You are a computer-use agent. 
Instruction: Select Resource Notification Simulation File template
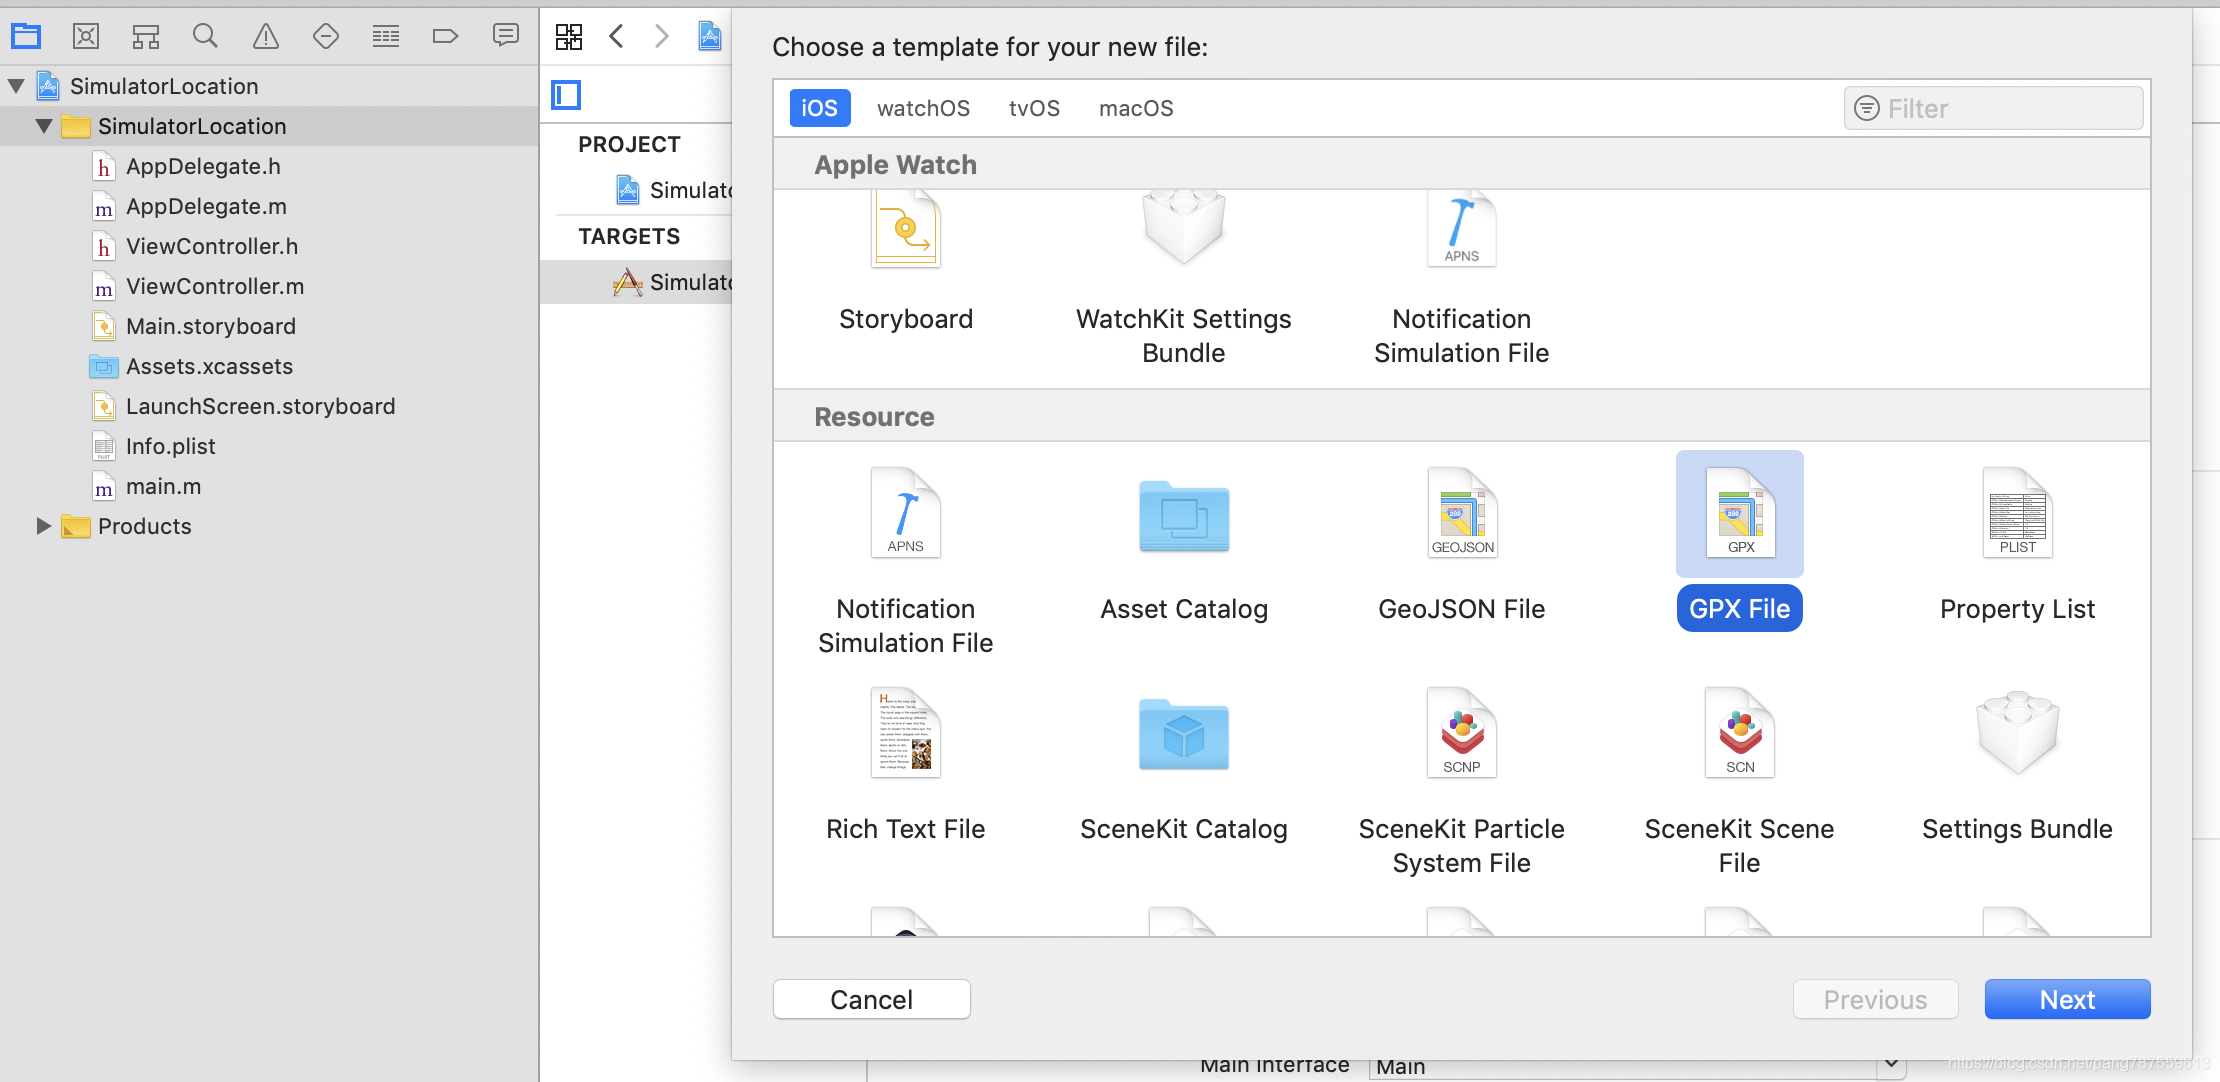coord(906,560)
